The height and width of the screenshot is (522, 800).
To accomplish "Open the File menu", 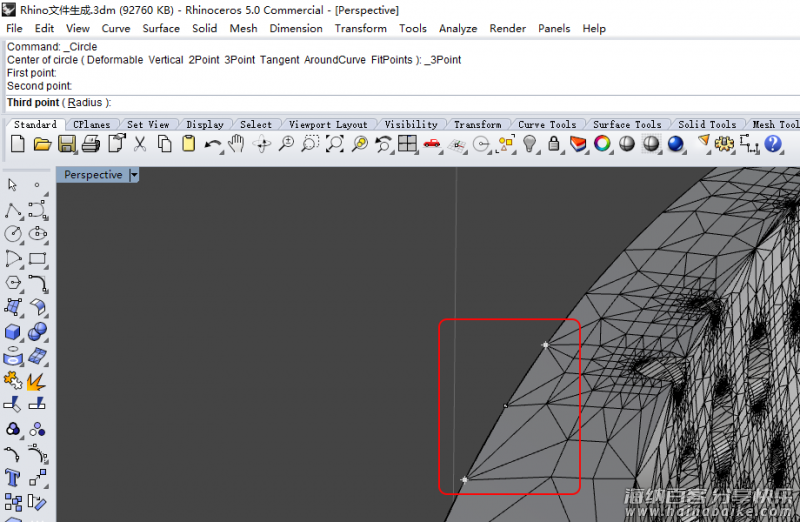I will [x=14, y=29].
